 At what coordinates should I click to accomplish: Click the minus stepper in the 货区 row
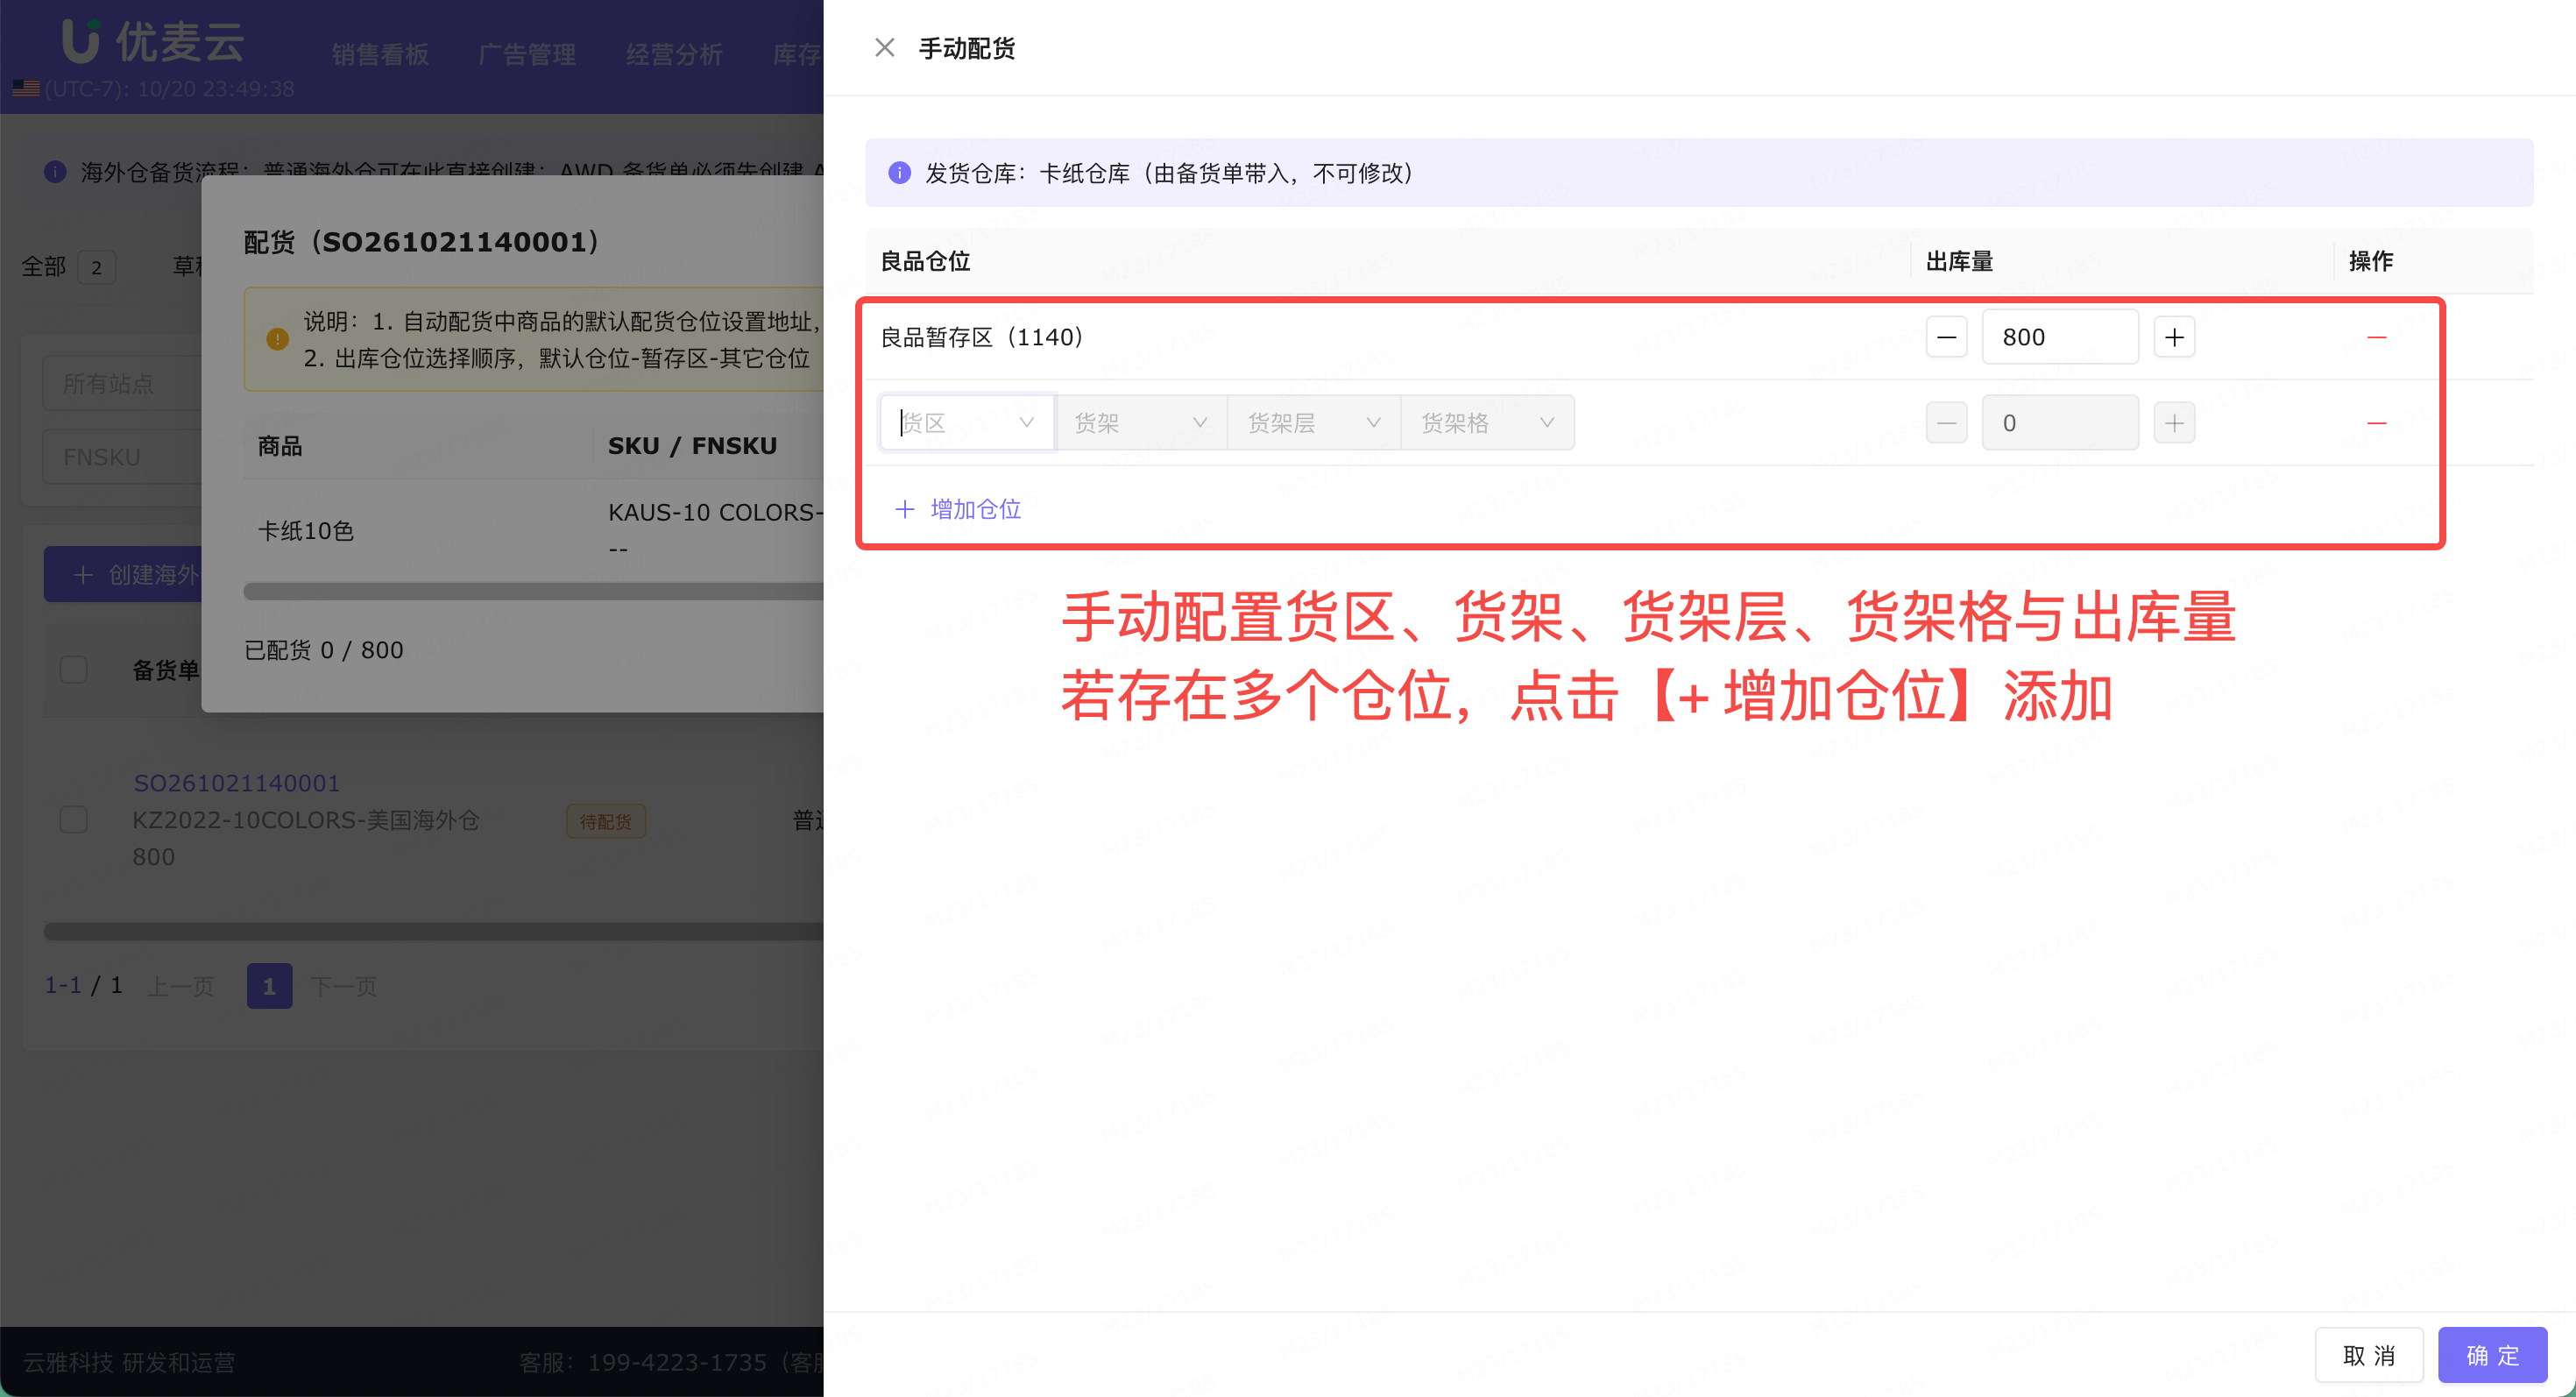tap(1946, 423)
